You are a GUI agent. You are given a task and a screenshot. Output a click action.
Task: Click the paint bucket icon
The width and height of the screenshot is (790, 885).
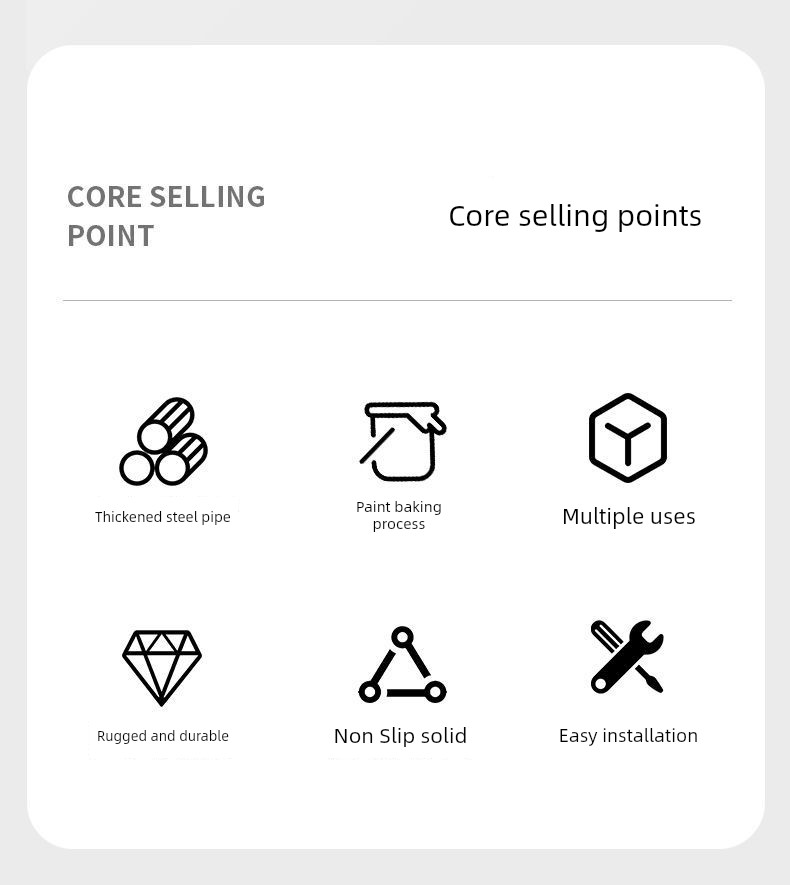point(402,441)
